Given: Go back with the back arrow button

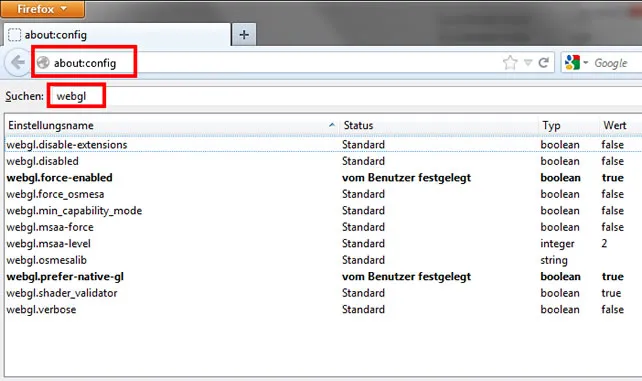Looking at the screenshot, I should point(18,63).
